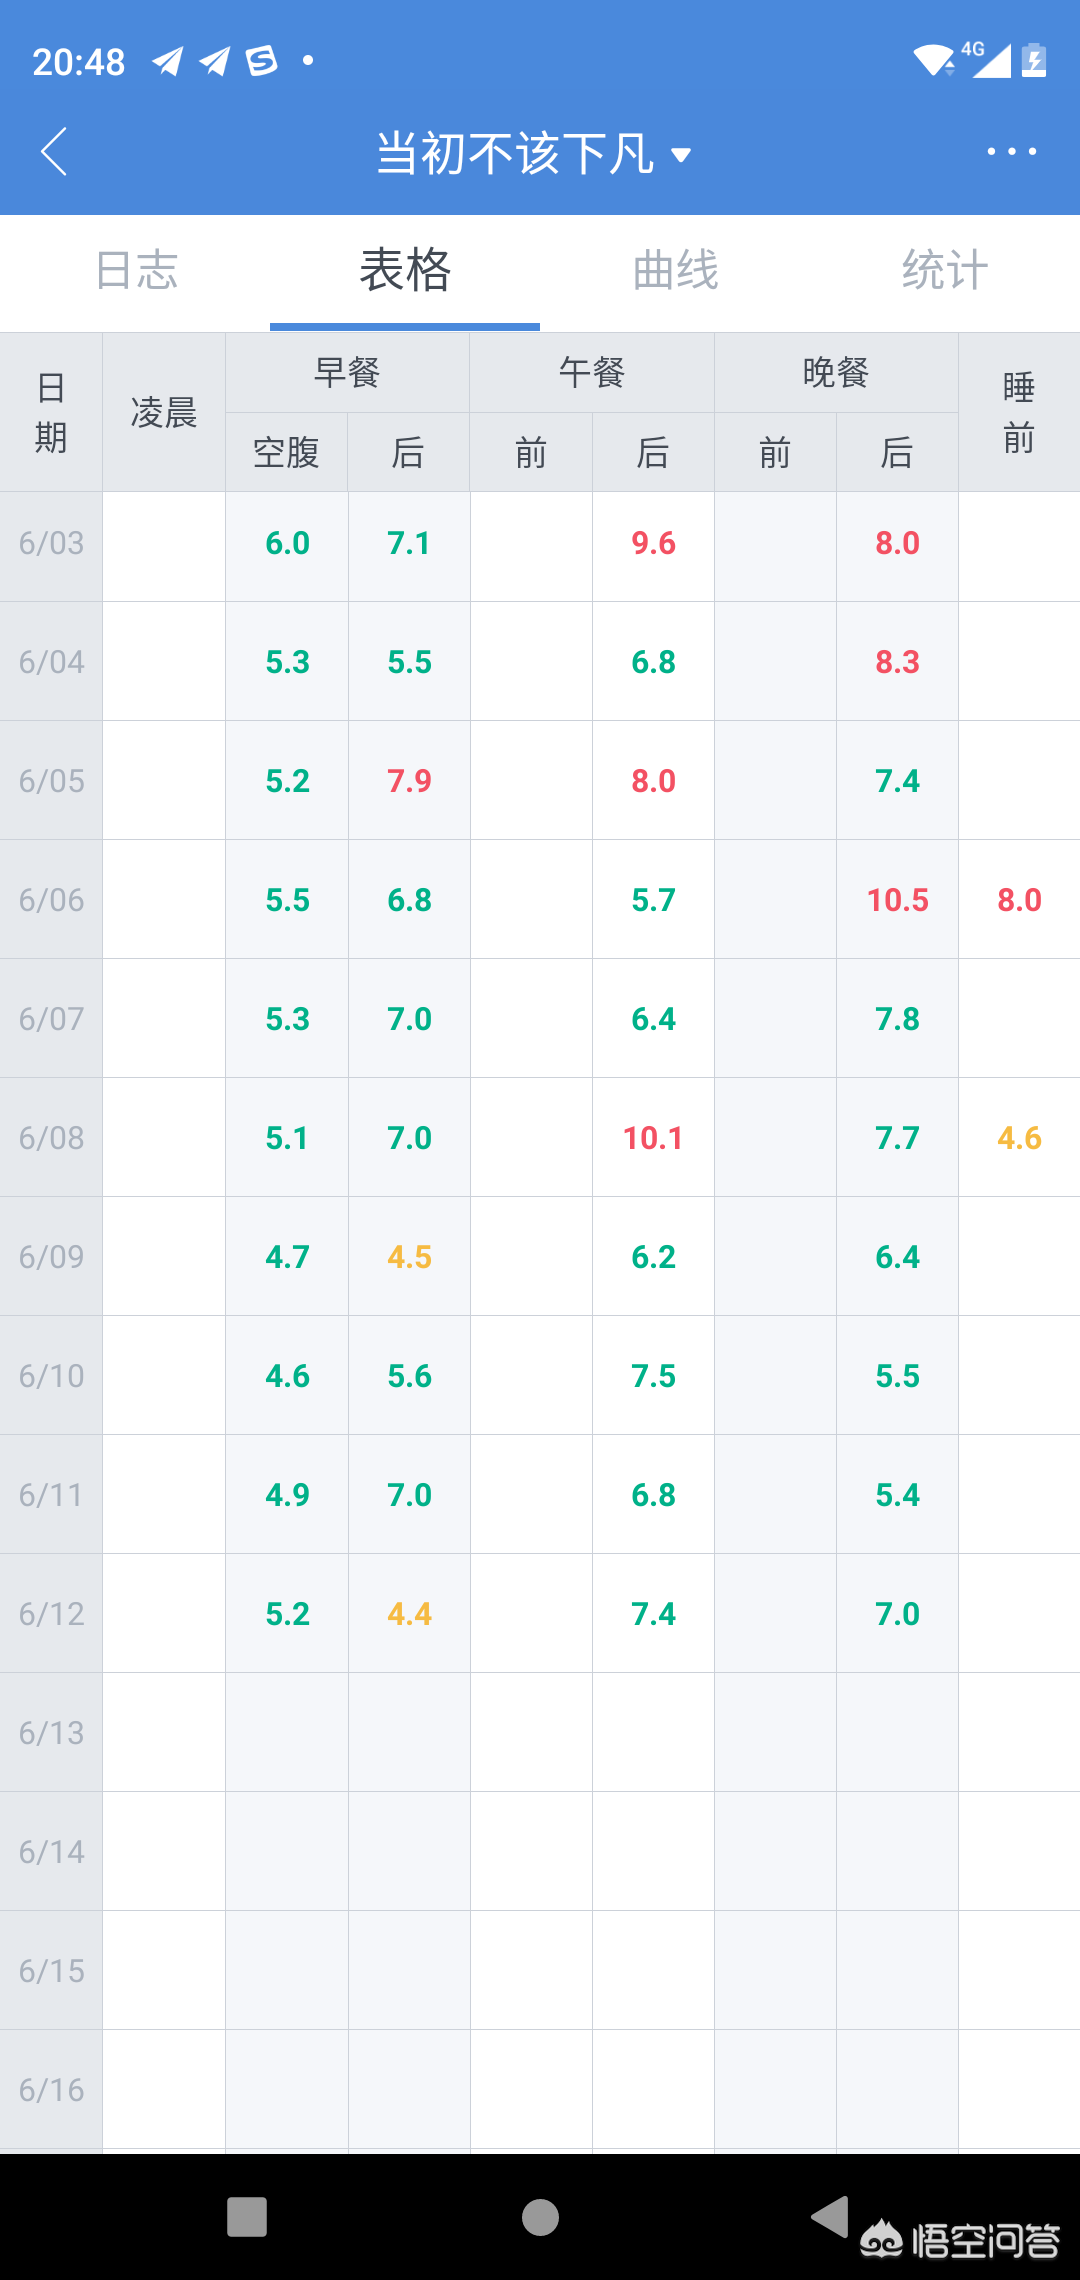
Task: Tap the 4.6 bedtime value on 6/08
Action: tap(1019, 1138)
